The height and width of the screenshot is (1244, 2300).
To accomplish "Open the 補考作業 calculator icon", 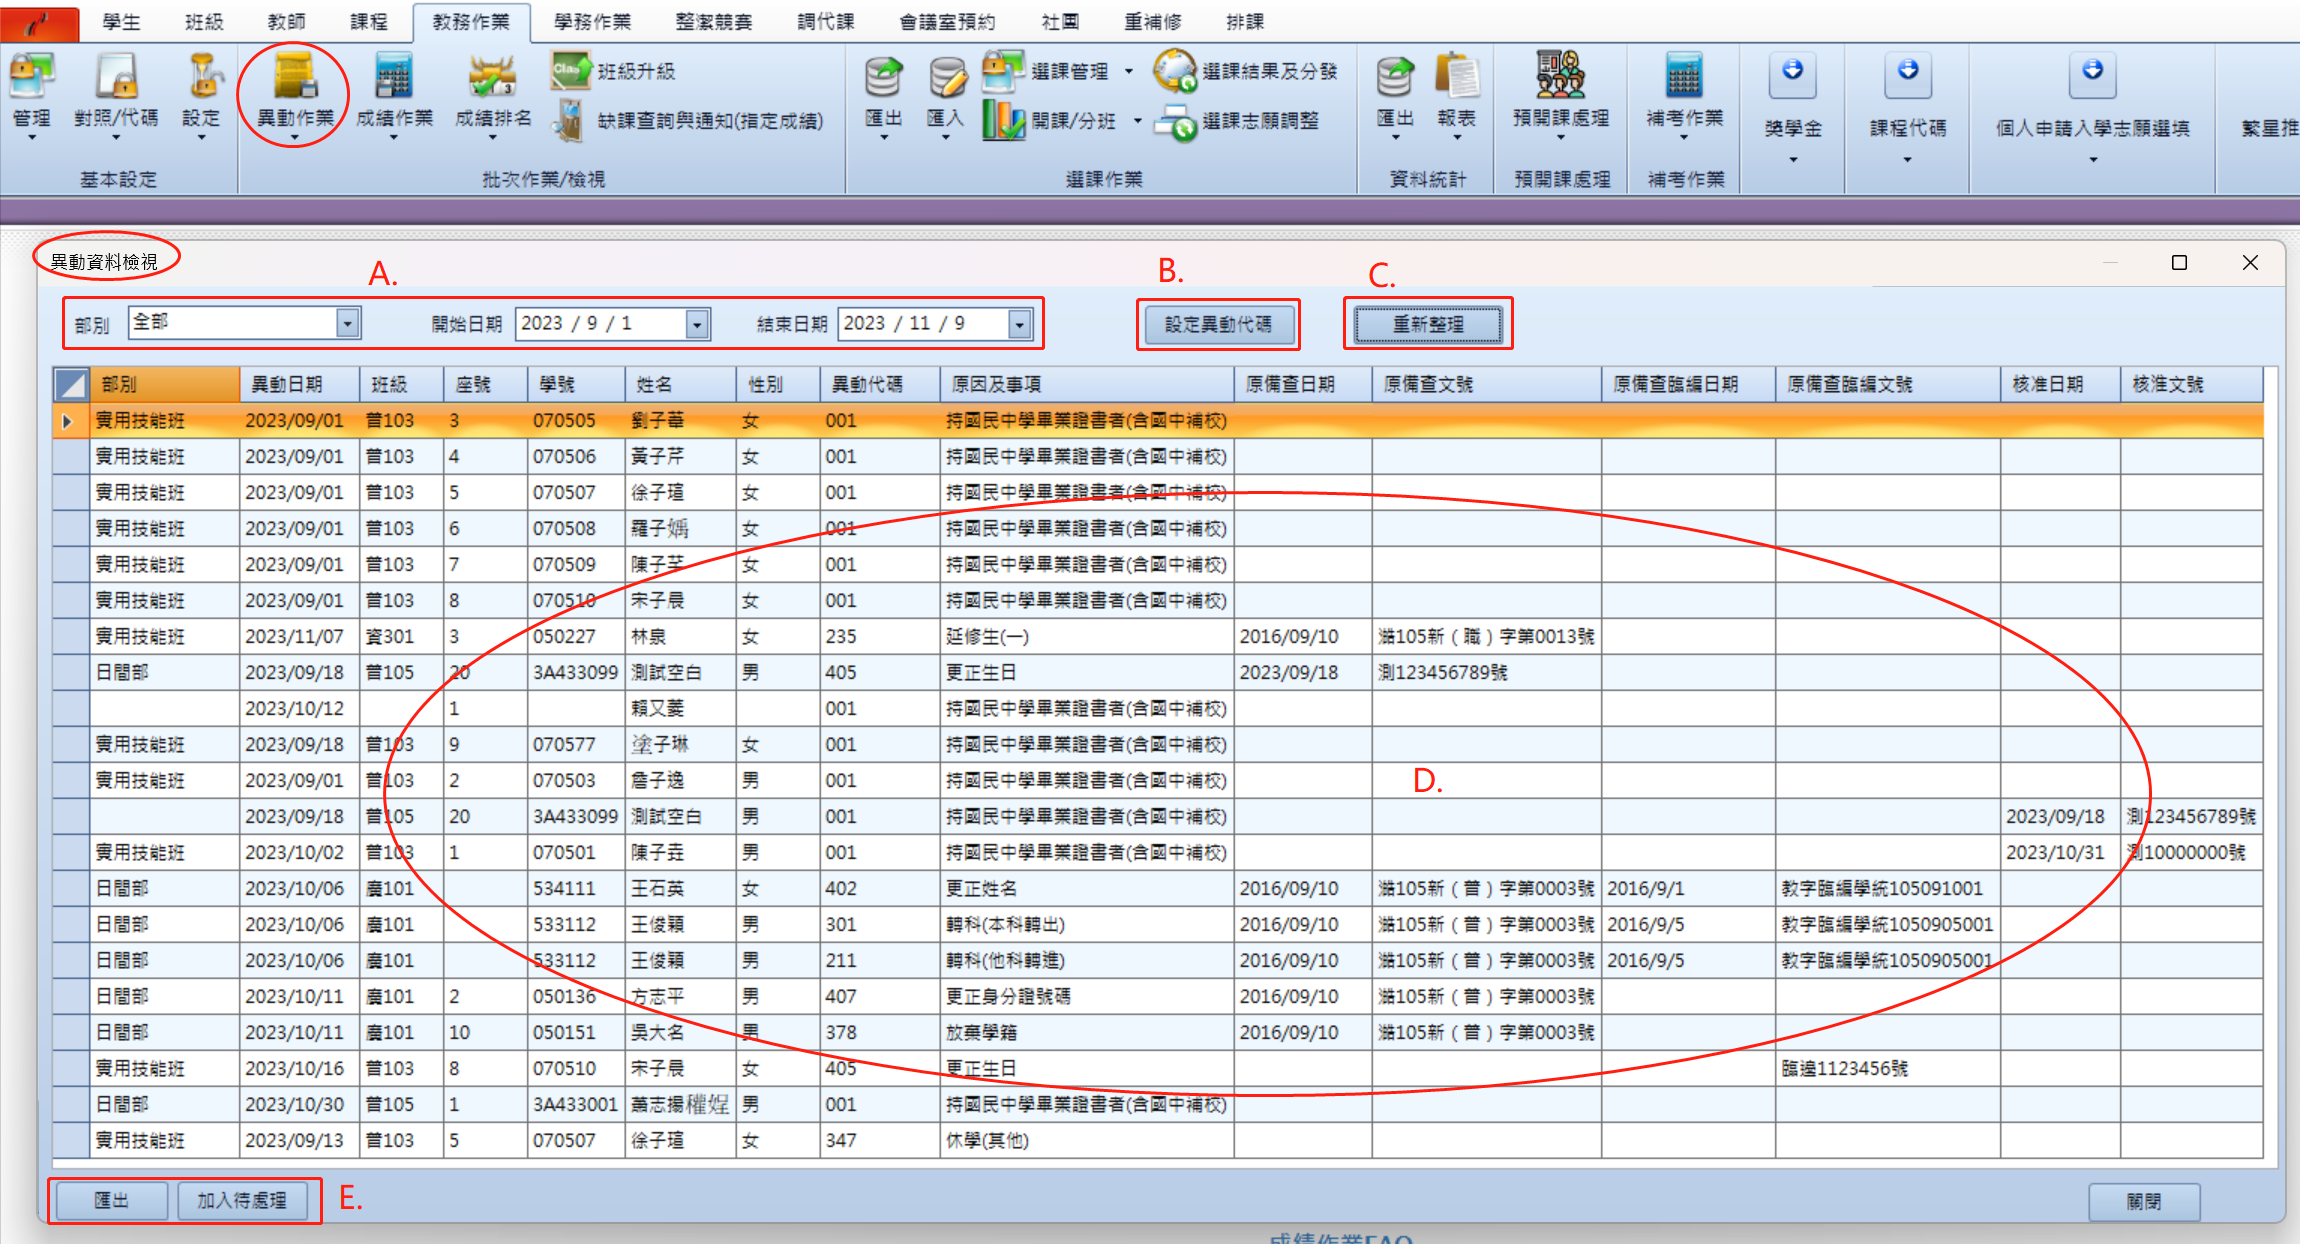I will click(1684, 76).
